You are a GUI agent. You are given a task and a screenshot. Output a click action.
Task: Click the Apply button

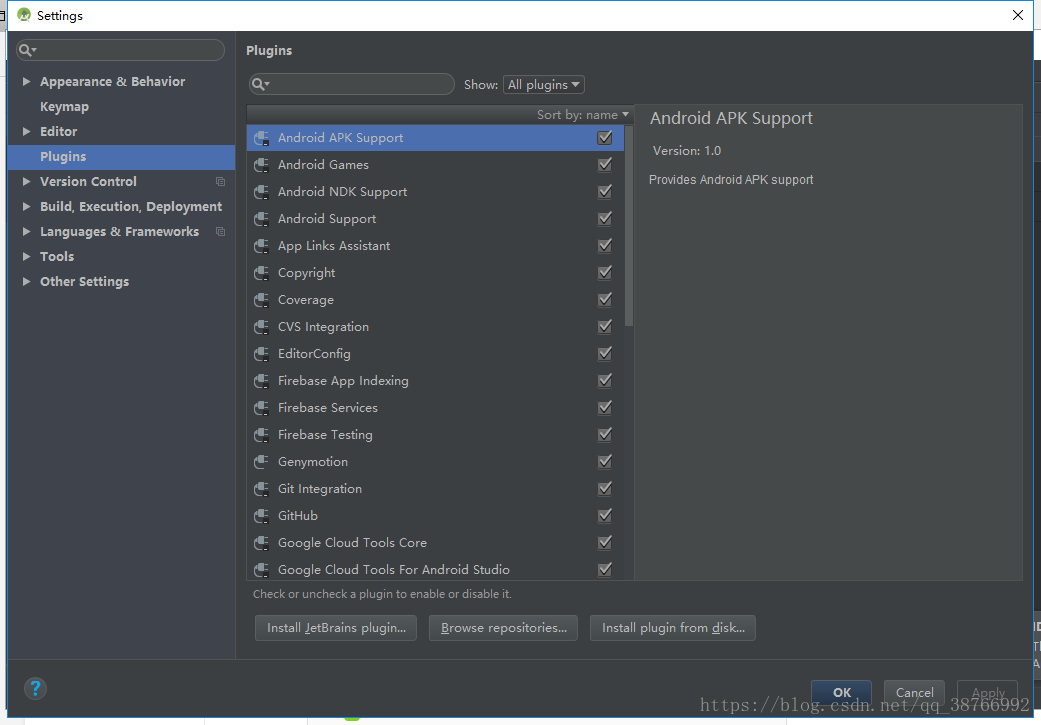point(987,692)
